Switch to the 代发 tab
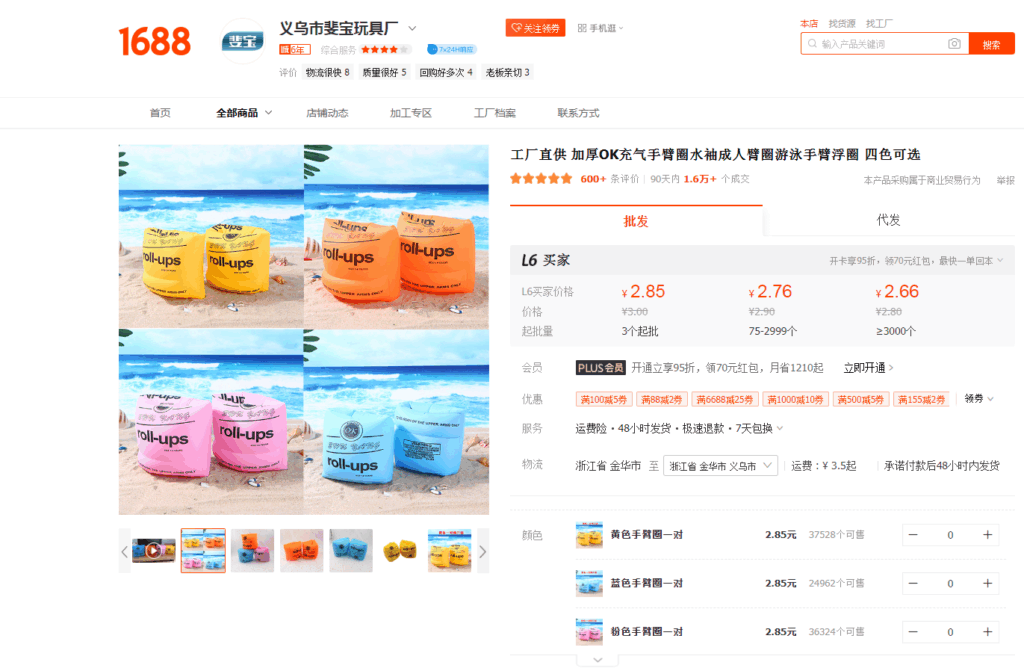 tap(888, 220)
